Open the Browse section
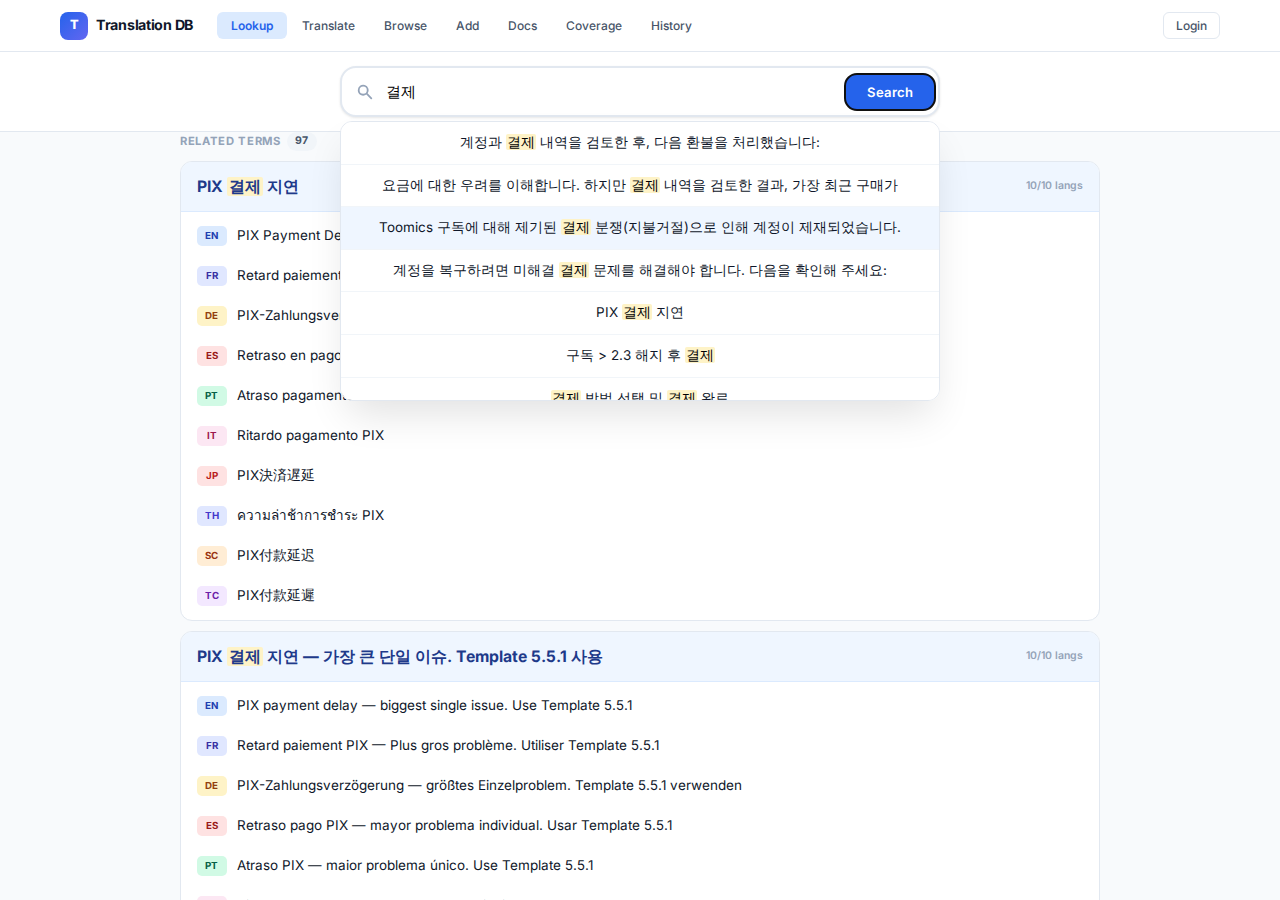This screenshot has width=1280, height=900. [x=405, y=25]
